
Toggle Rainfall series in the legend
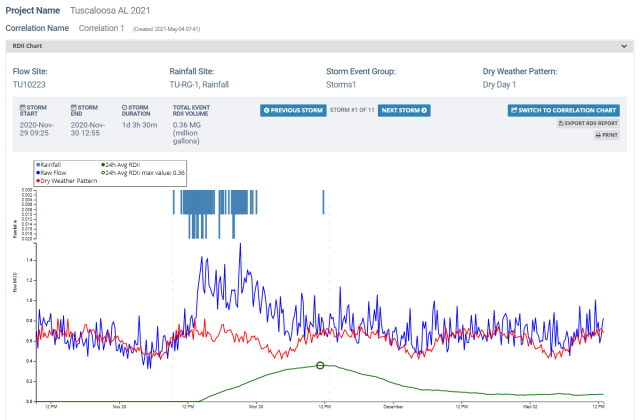tap(48, 165)
